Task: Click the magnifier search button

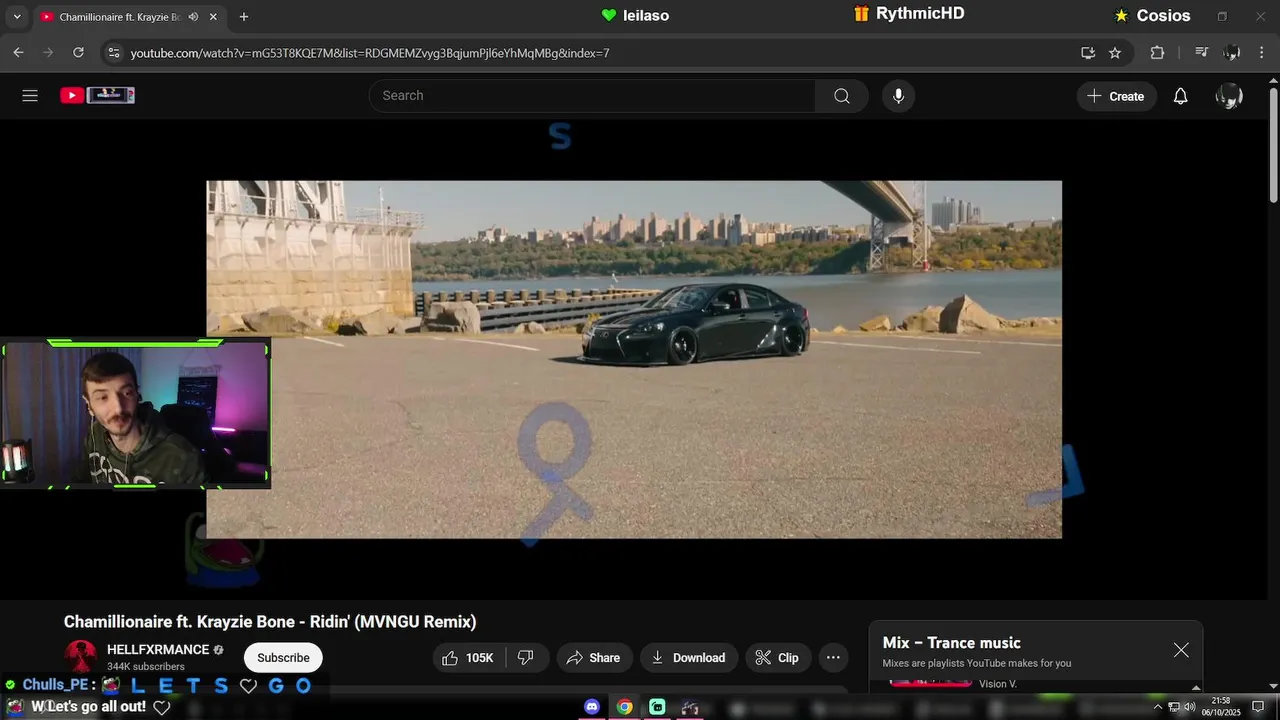Action: pyautogui.click(x=842, y=96)
